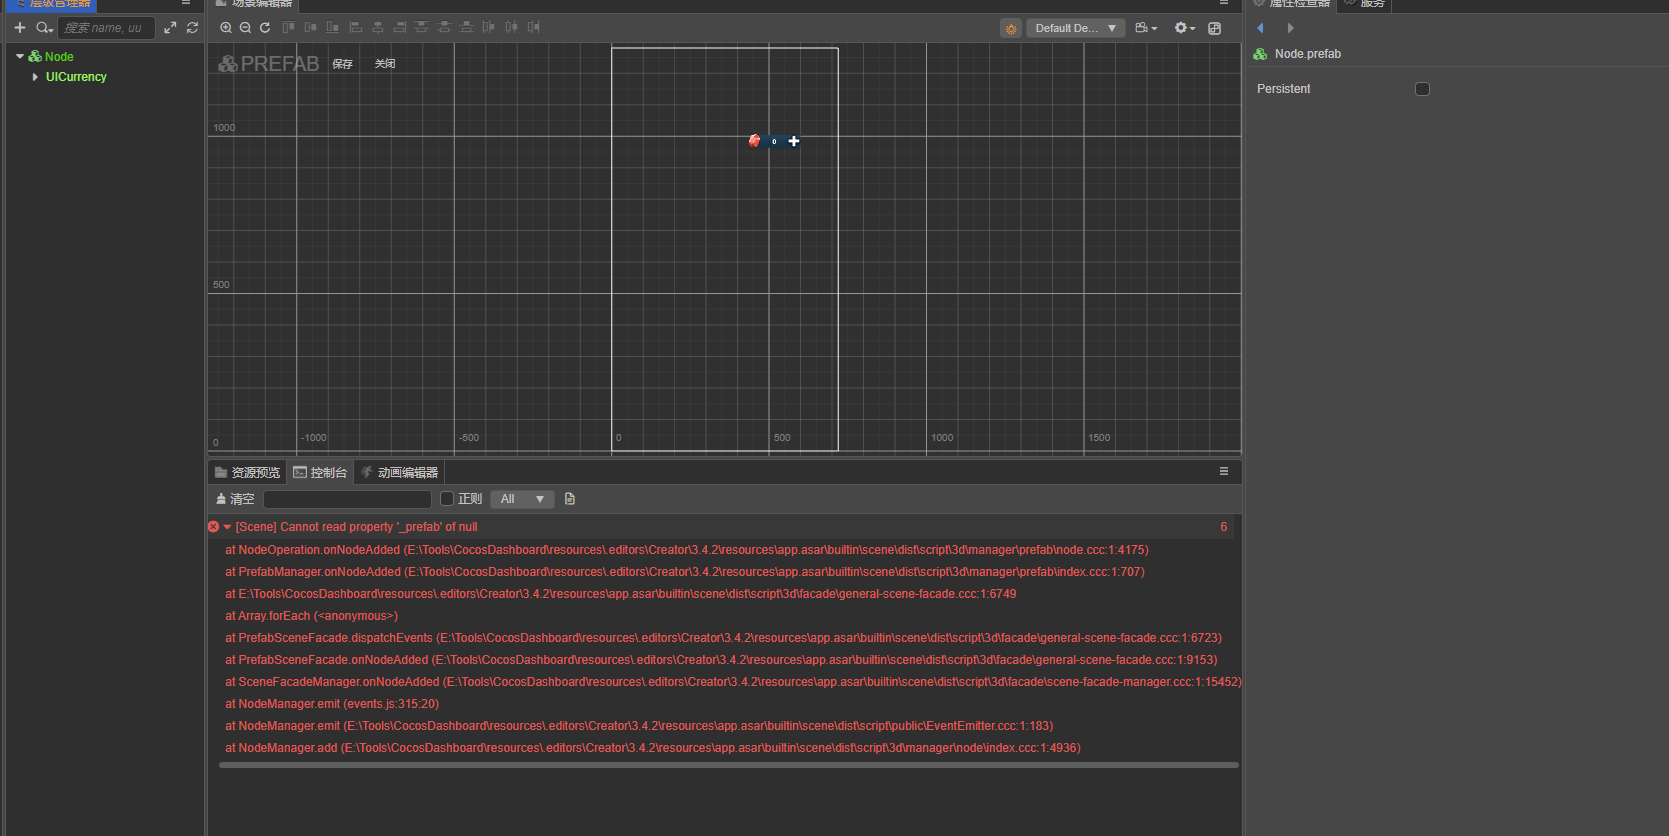Zoom out of the scene view

tap(245, 28)
